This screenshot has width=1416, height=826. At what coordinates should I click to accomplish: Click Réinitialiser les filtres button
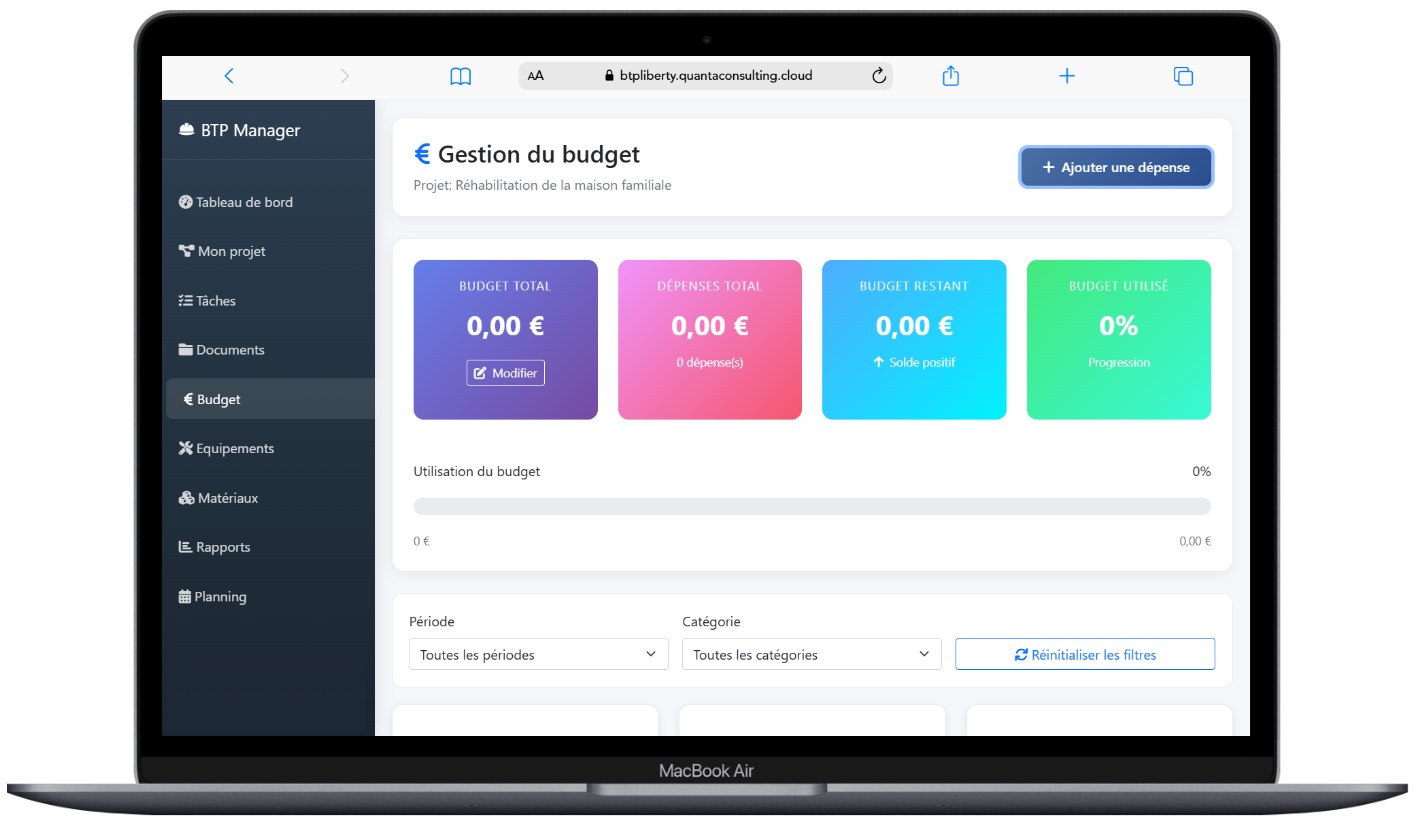tap(1085, 655)
